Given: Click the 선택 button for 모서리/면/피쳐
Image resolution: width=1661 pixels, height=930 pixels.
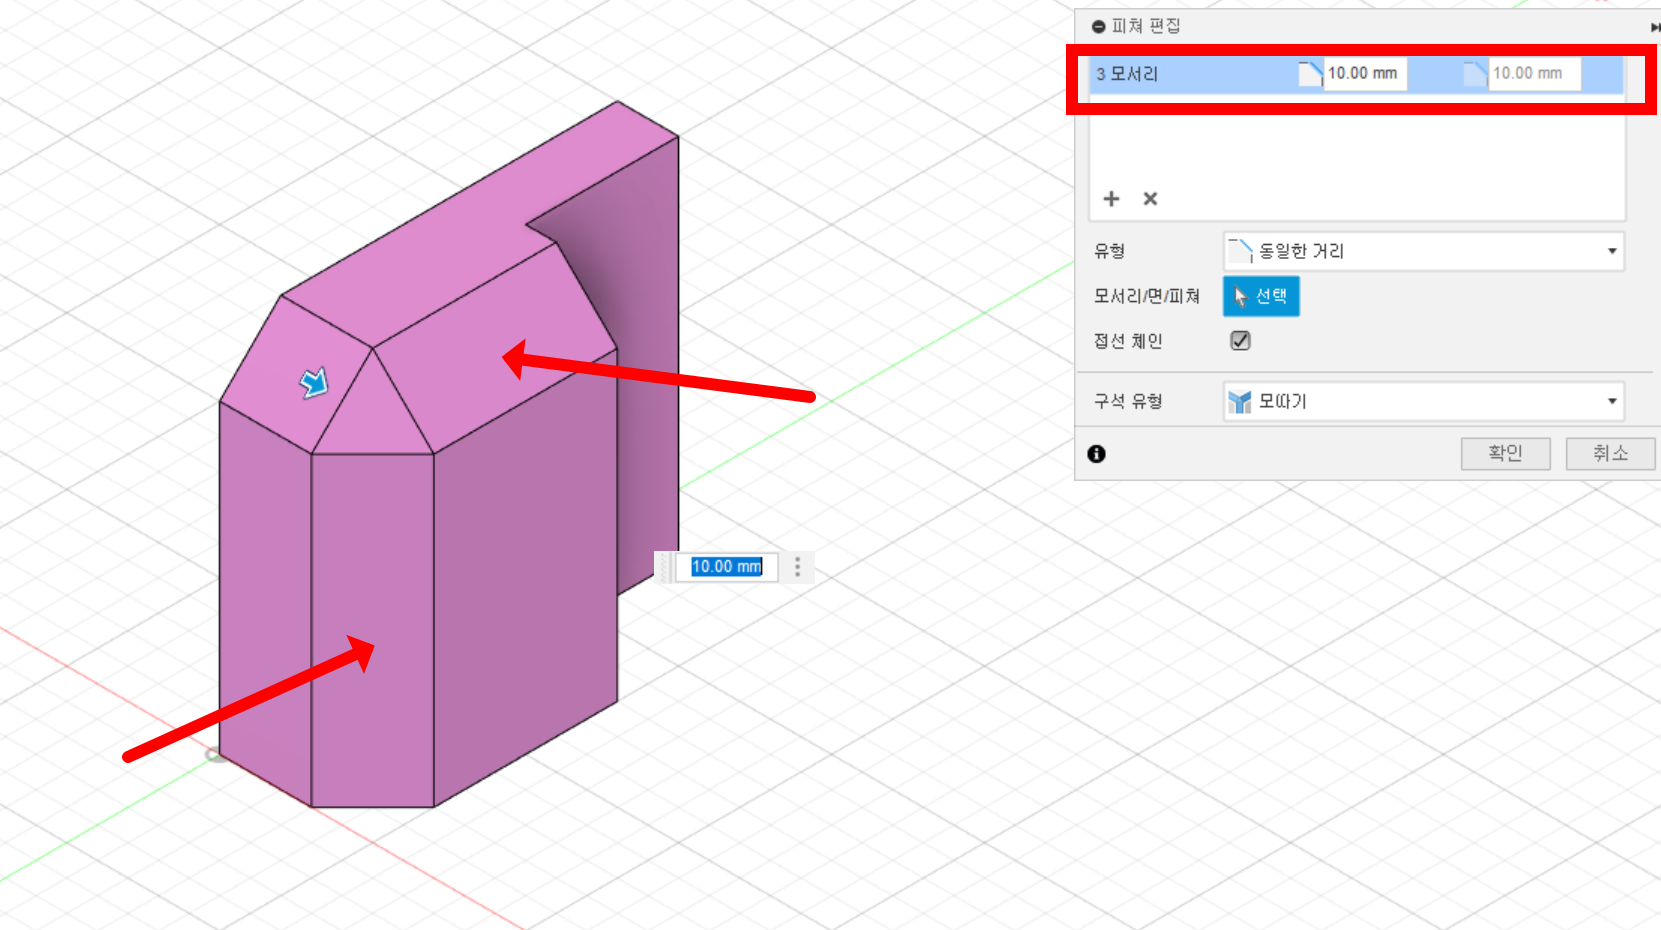Looking at the screenshot, I should 1261,296.
